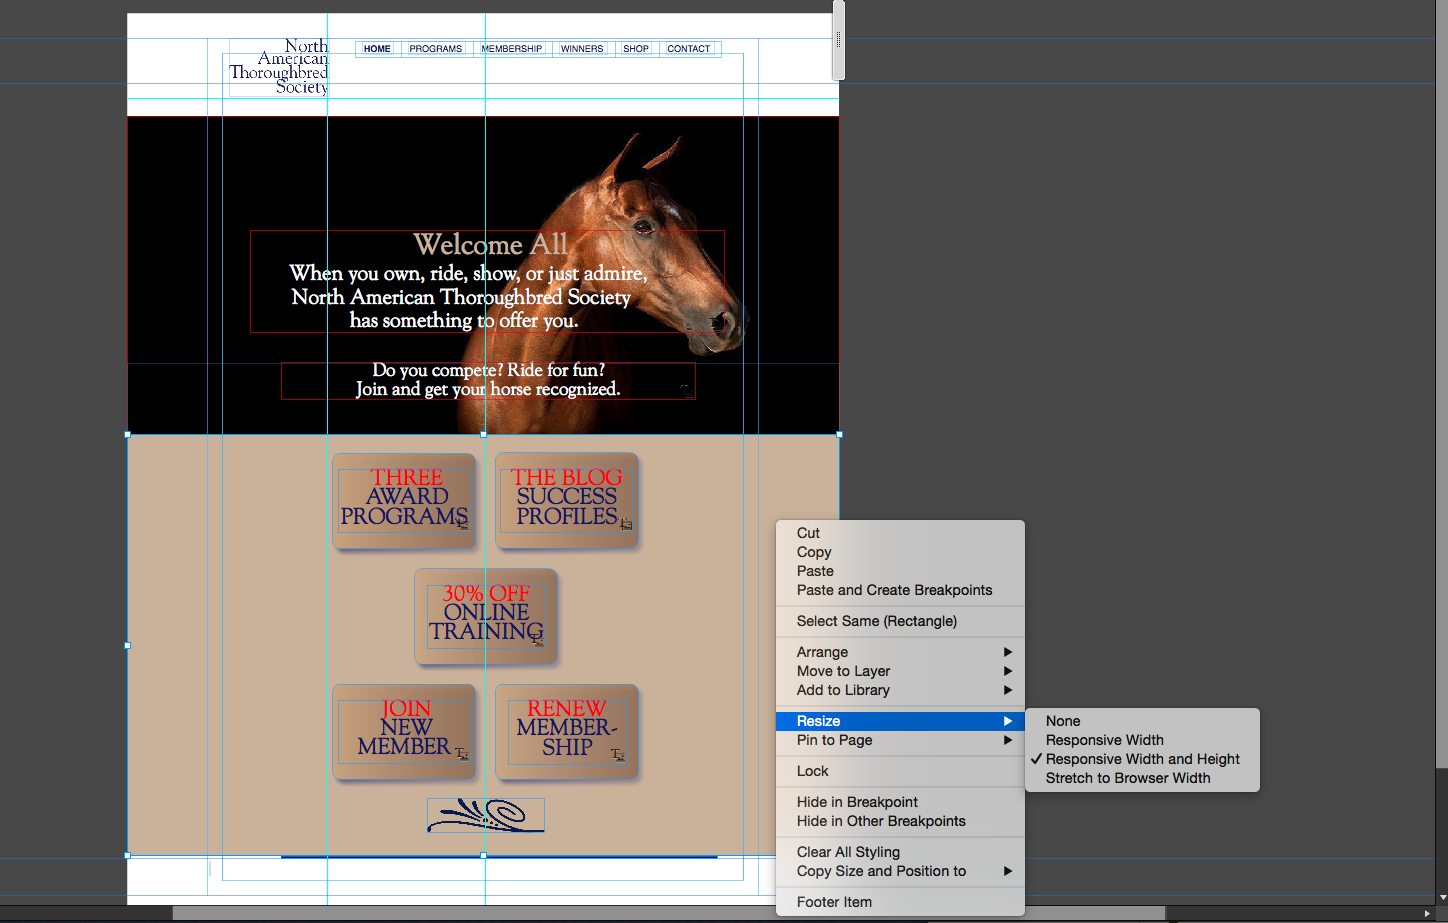The image size is (1448, 923).
Task: Click the WINNERS nav item
Action: point(582,49)
